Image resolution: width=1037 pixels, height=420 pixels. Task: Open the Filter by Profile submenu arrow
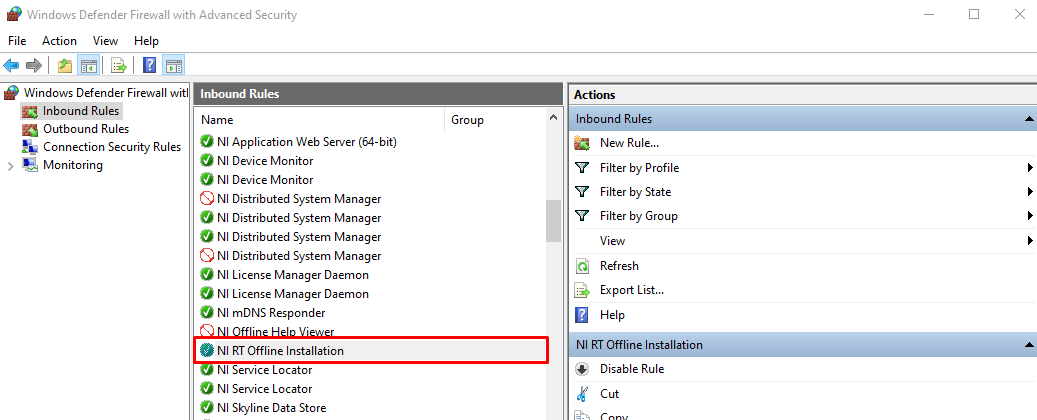pyautogui.click(x=1030, y=168)
